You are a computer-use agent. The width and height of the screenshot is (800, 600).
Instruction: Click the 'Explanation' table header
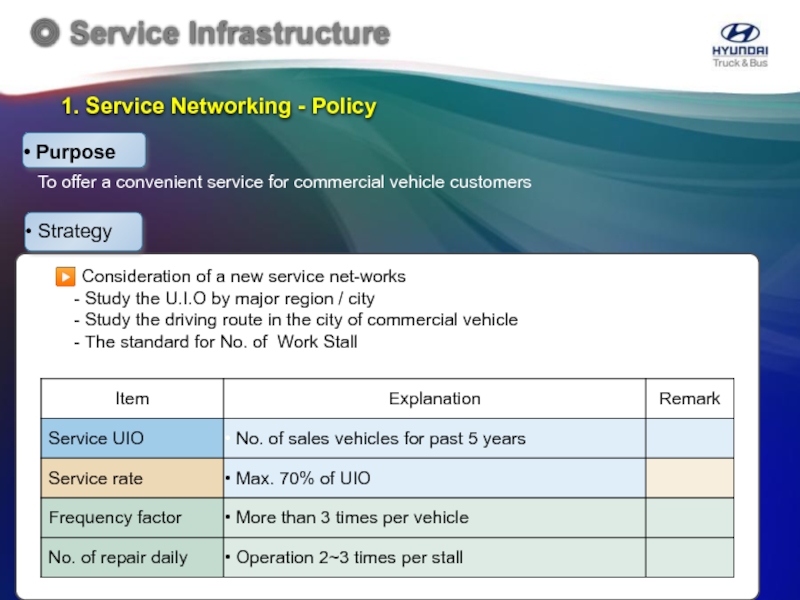coord(435,398)
